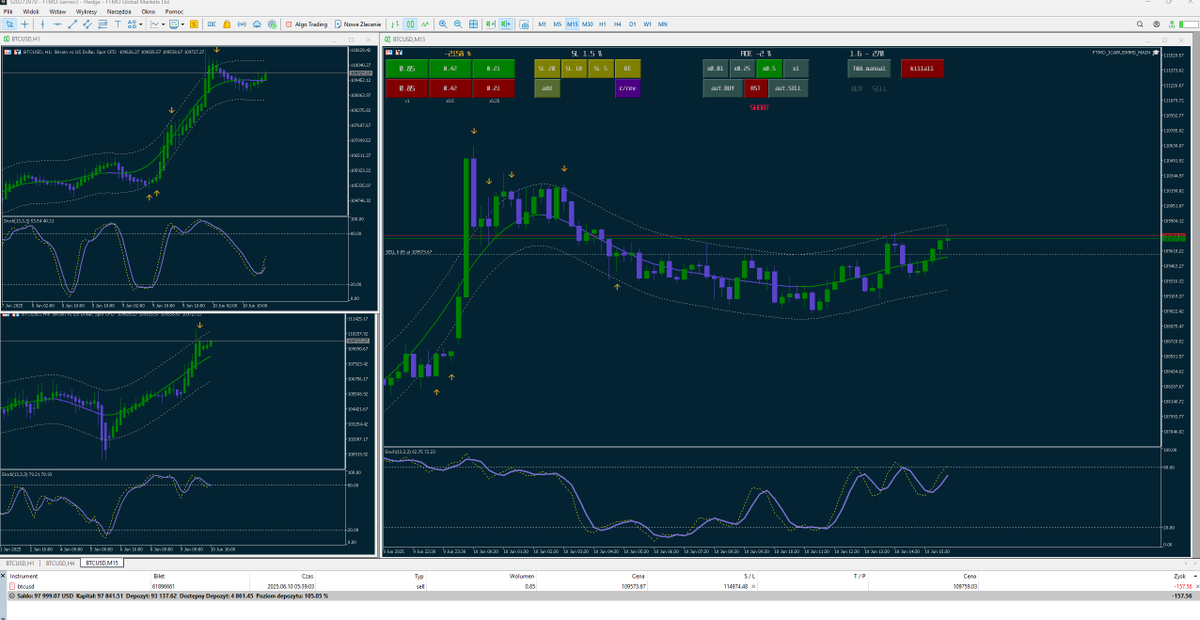Click the SL 20 stop-loss button
Viewport: 1200px width, 620px height.
[x=546, y=68]
